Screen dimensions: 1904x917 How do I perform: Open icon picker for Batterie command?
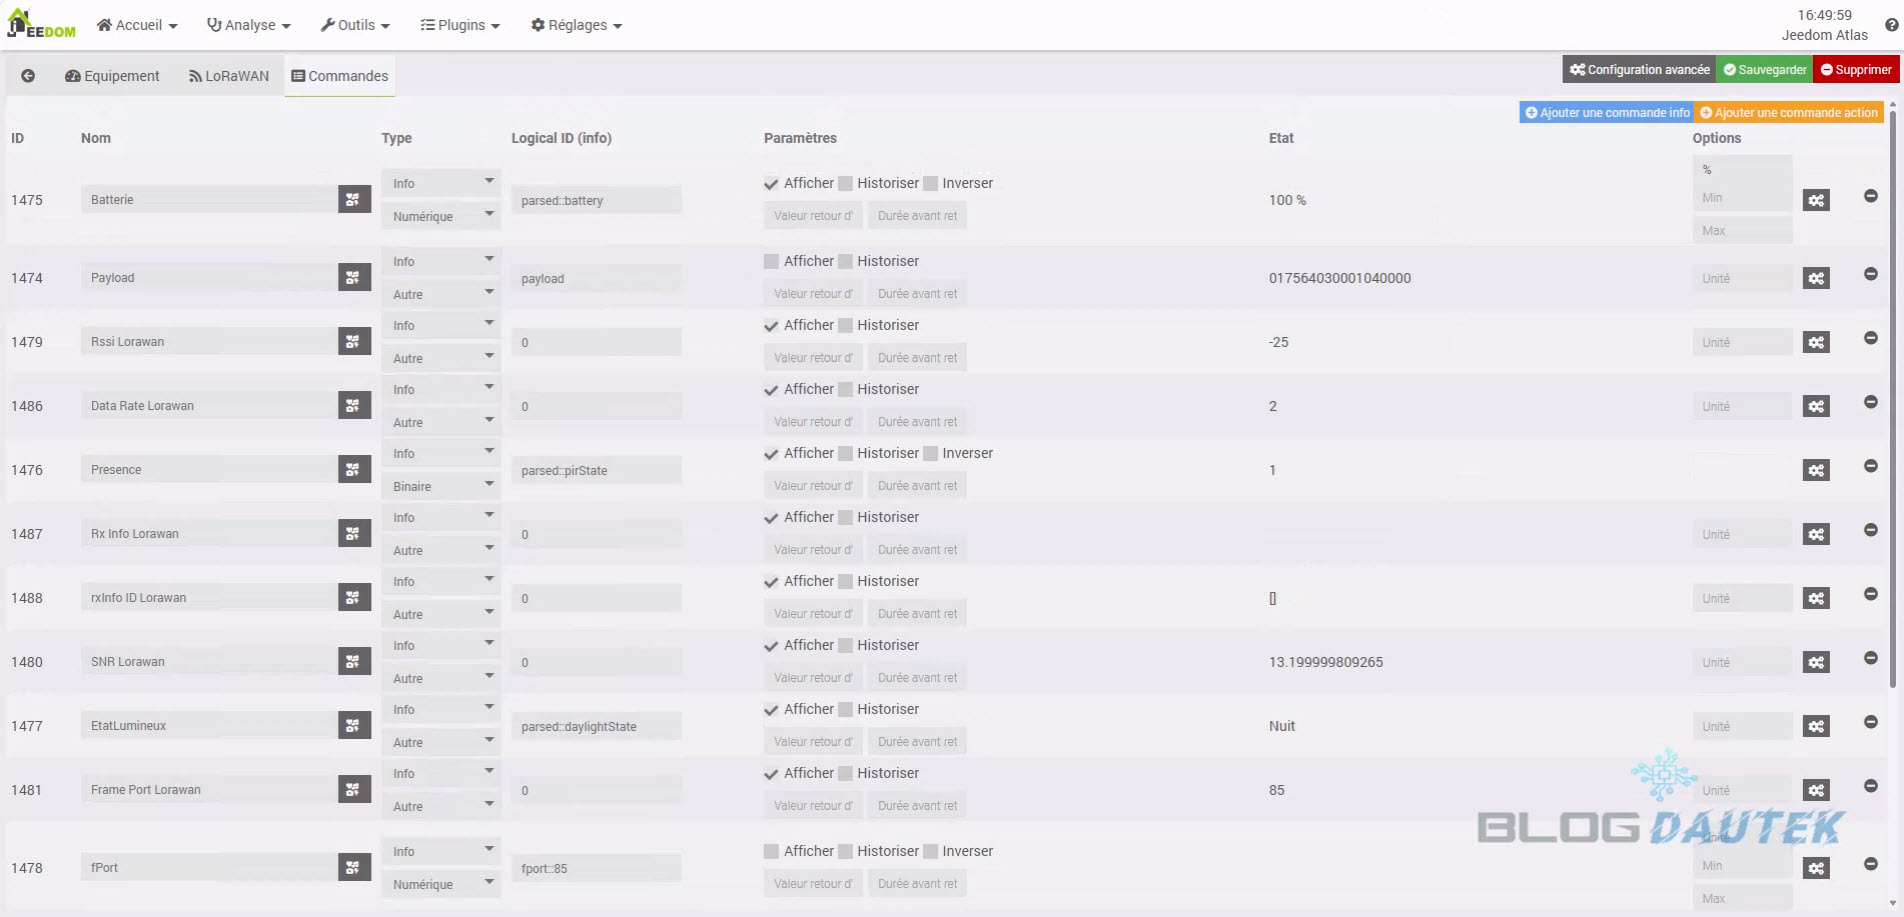click(x=354, y=199)
